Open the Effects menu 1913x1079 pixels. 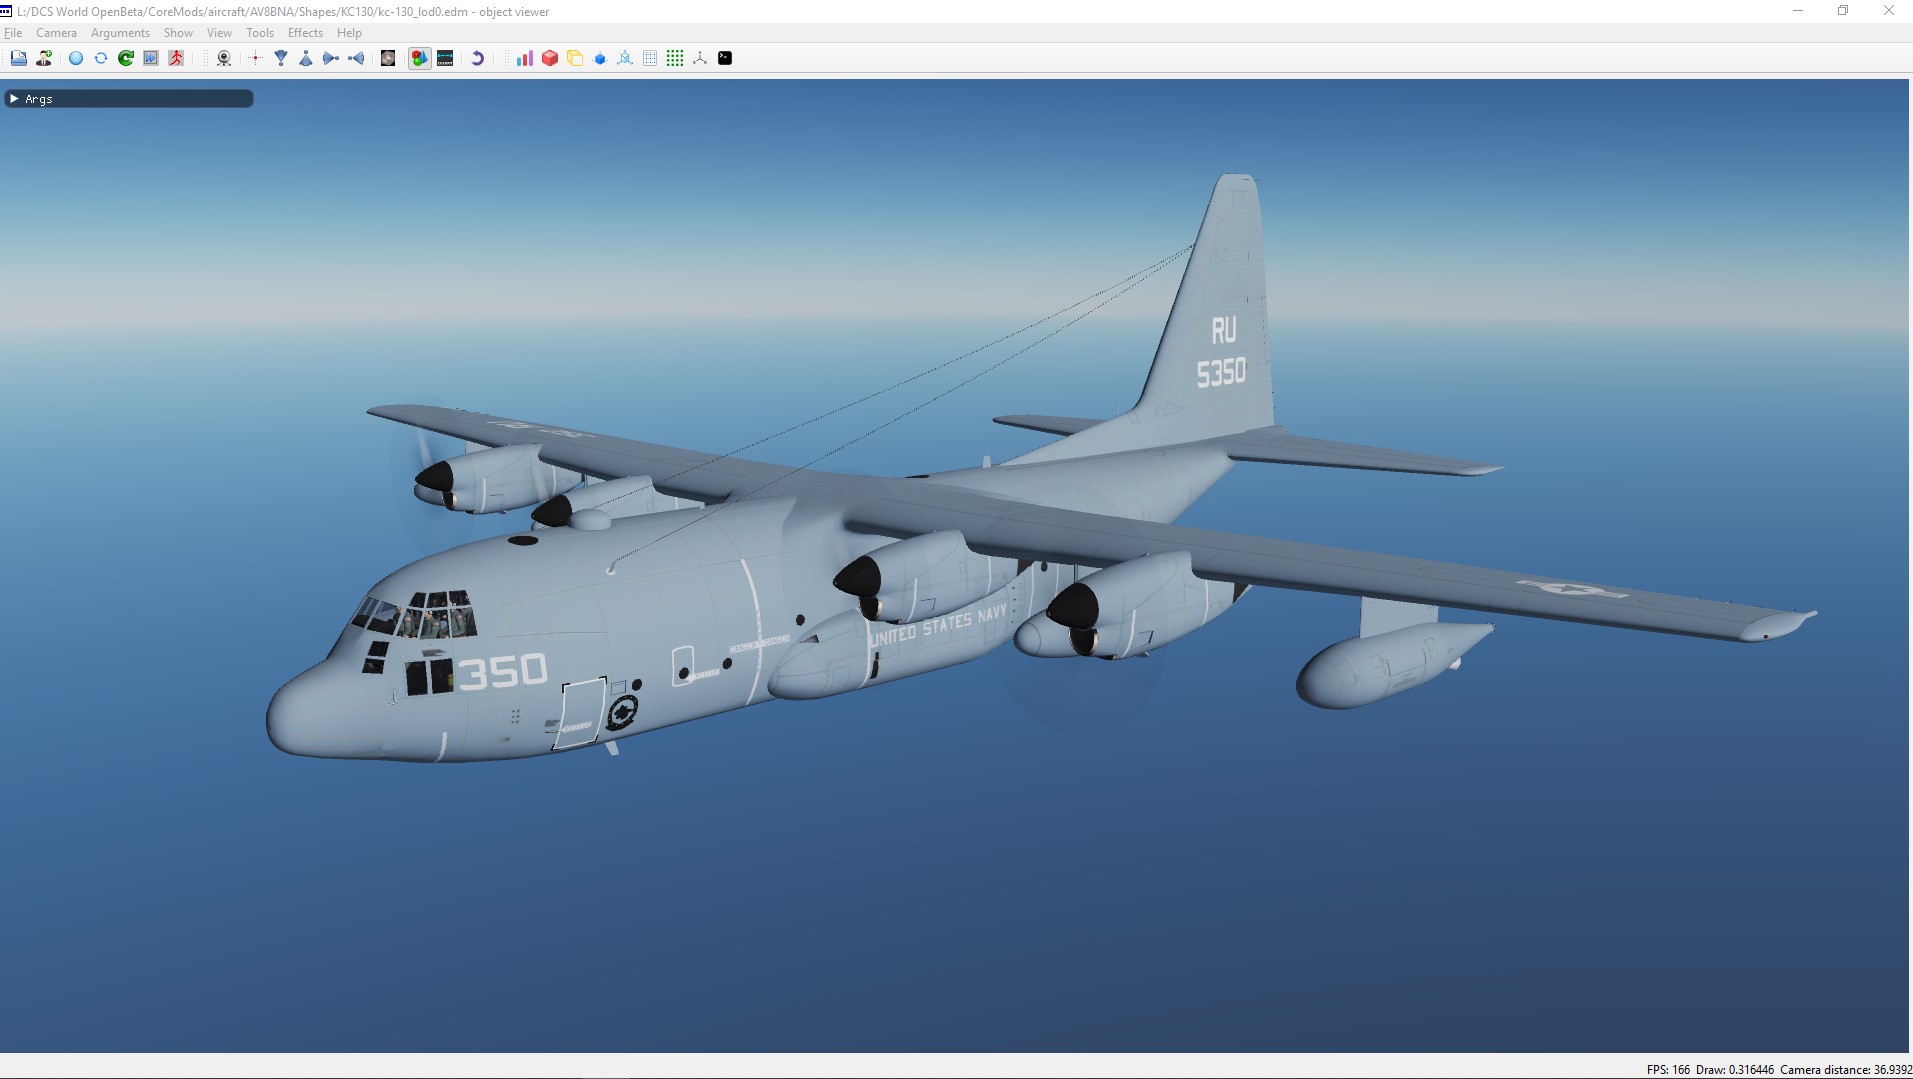coord(305,33)
